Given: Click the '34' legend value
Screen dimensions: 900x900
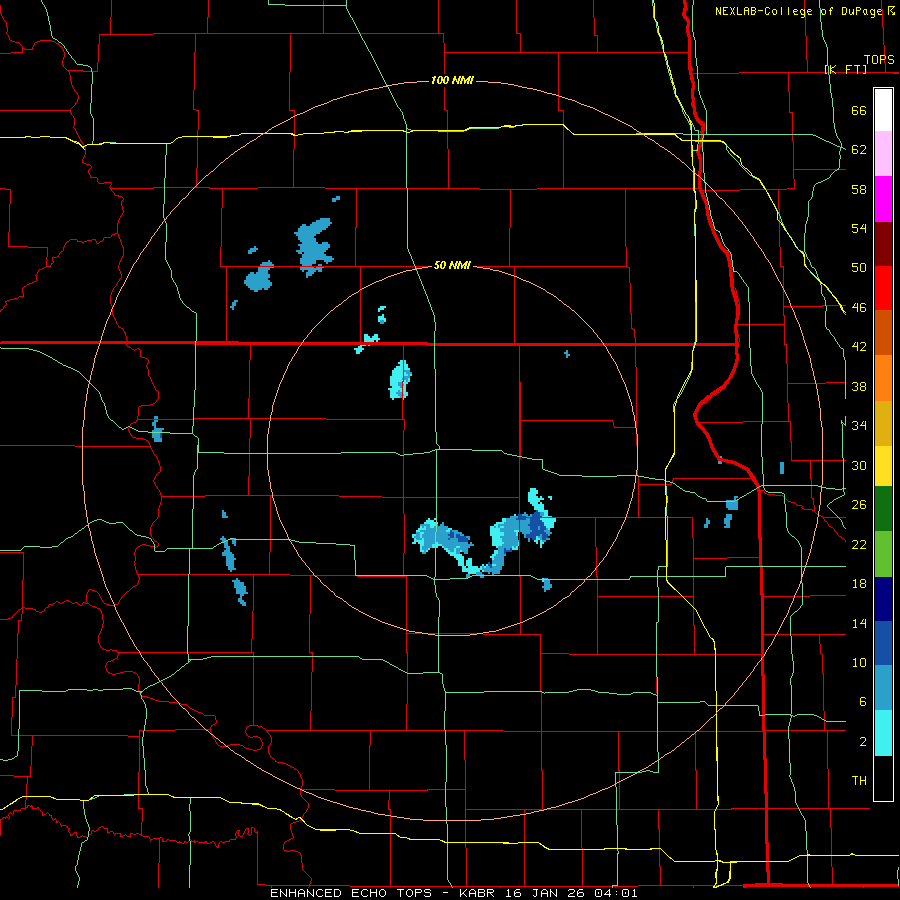Looking at the screenshot, I should pos(859,426).
